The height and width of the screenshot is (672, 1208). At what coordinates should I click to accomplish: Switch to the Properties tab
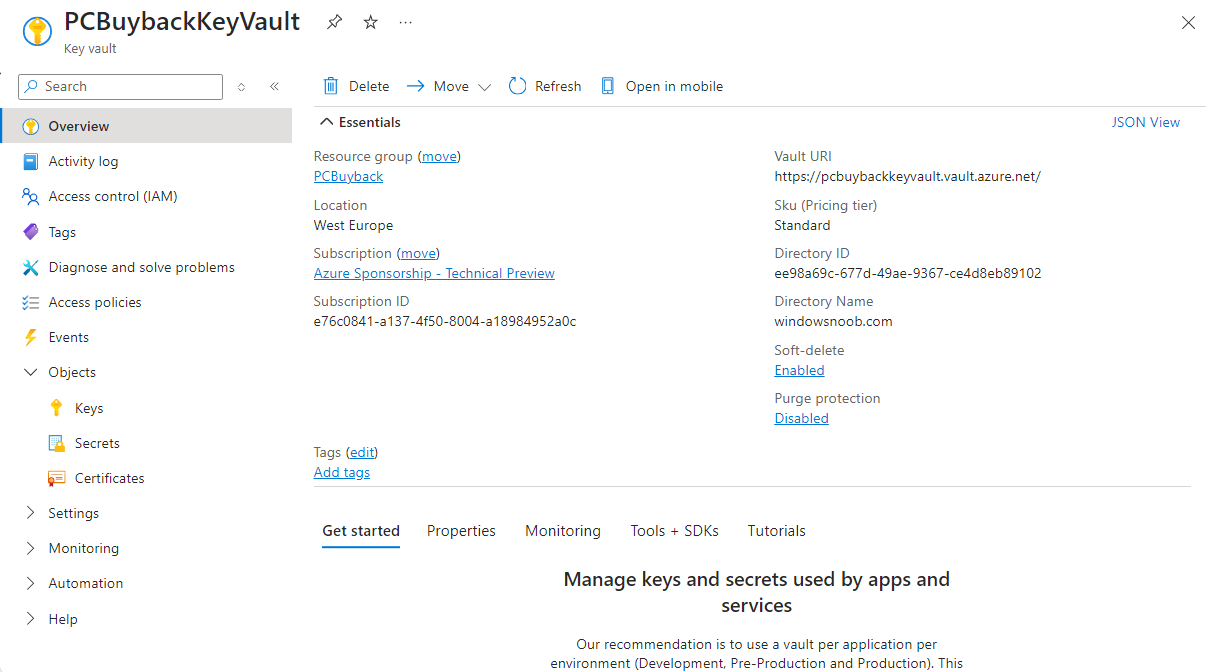[x=461, y=531]
